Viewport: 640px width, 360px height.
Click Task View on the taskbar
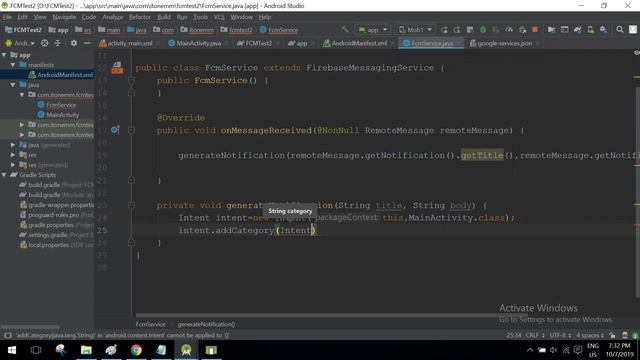(36, 350)
